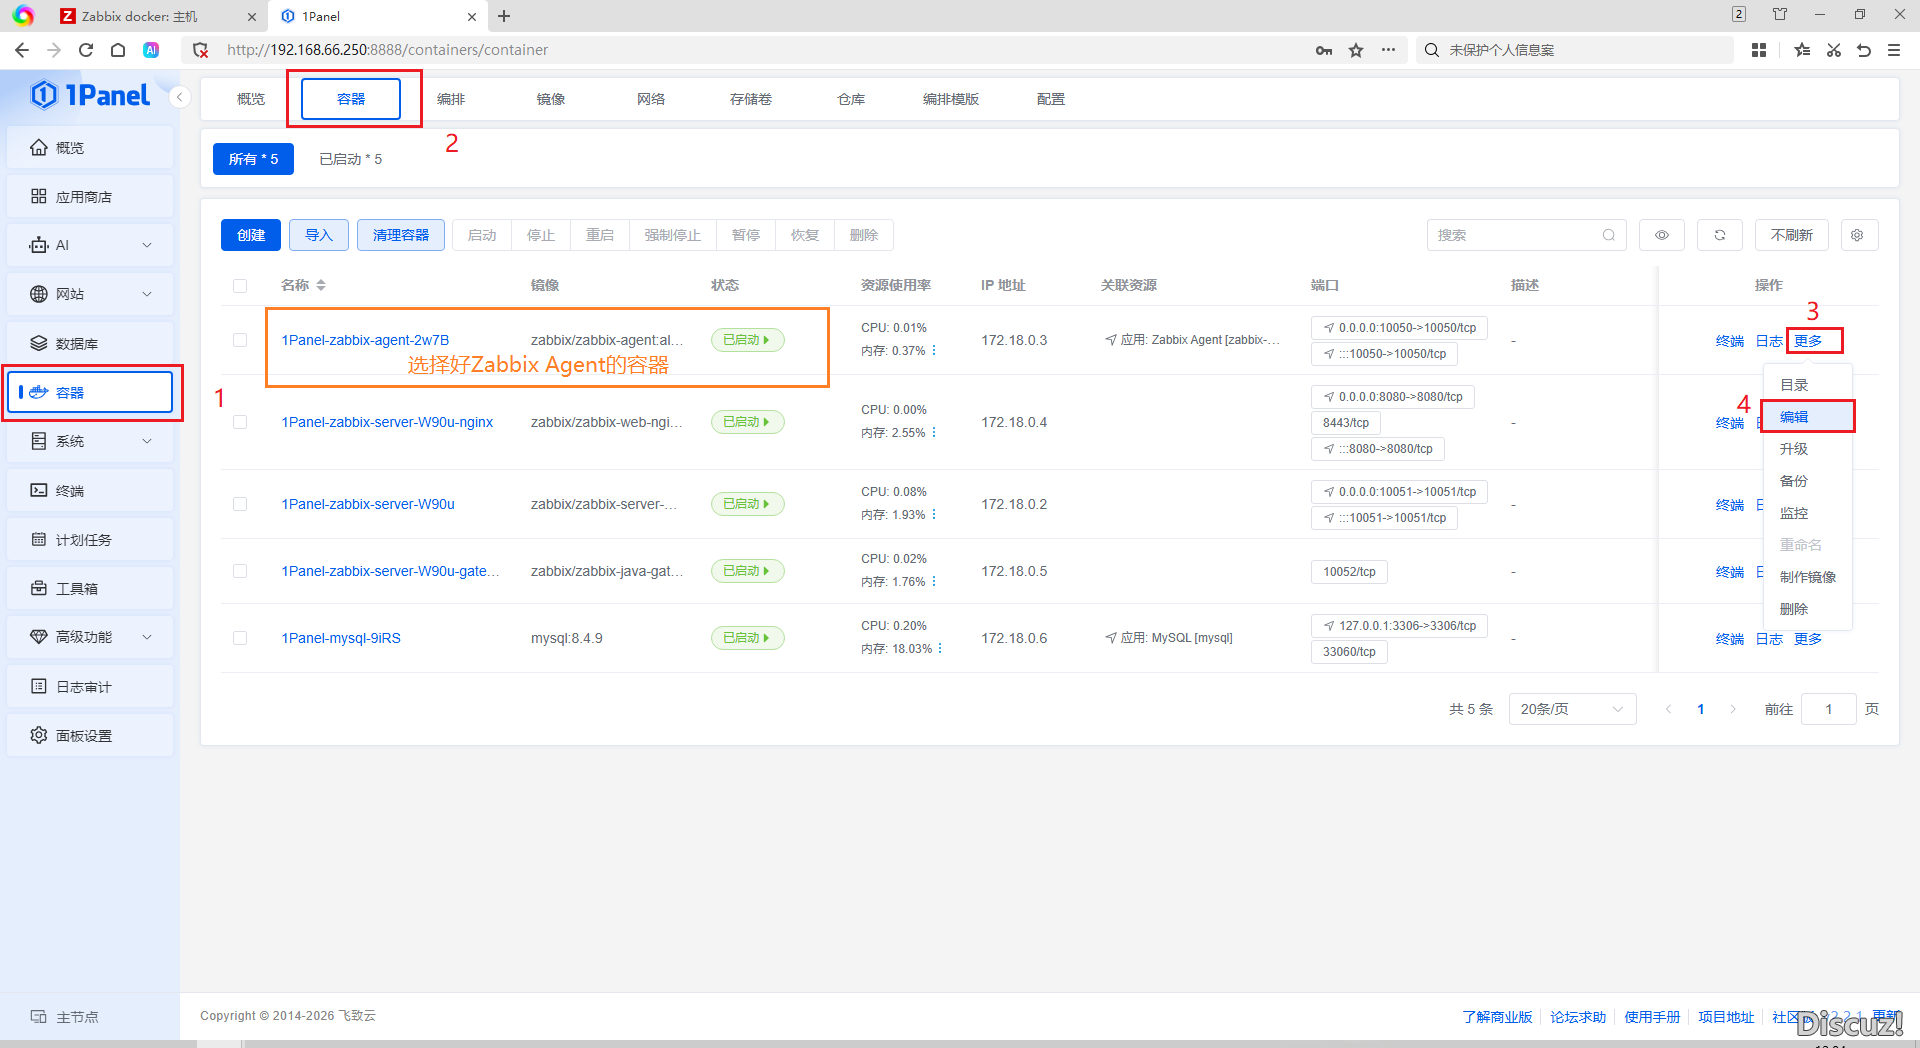Click browser back arrow
The width and height of the screenshot is (1920, 1048).
click(22, 50)
